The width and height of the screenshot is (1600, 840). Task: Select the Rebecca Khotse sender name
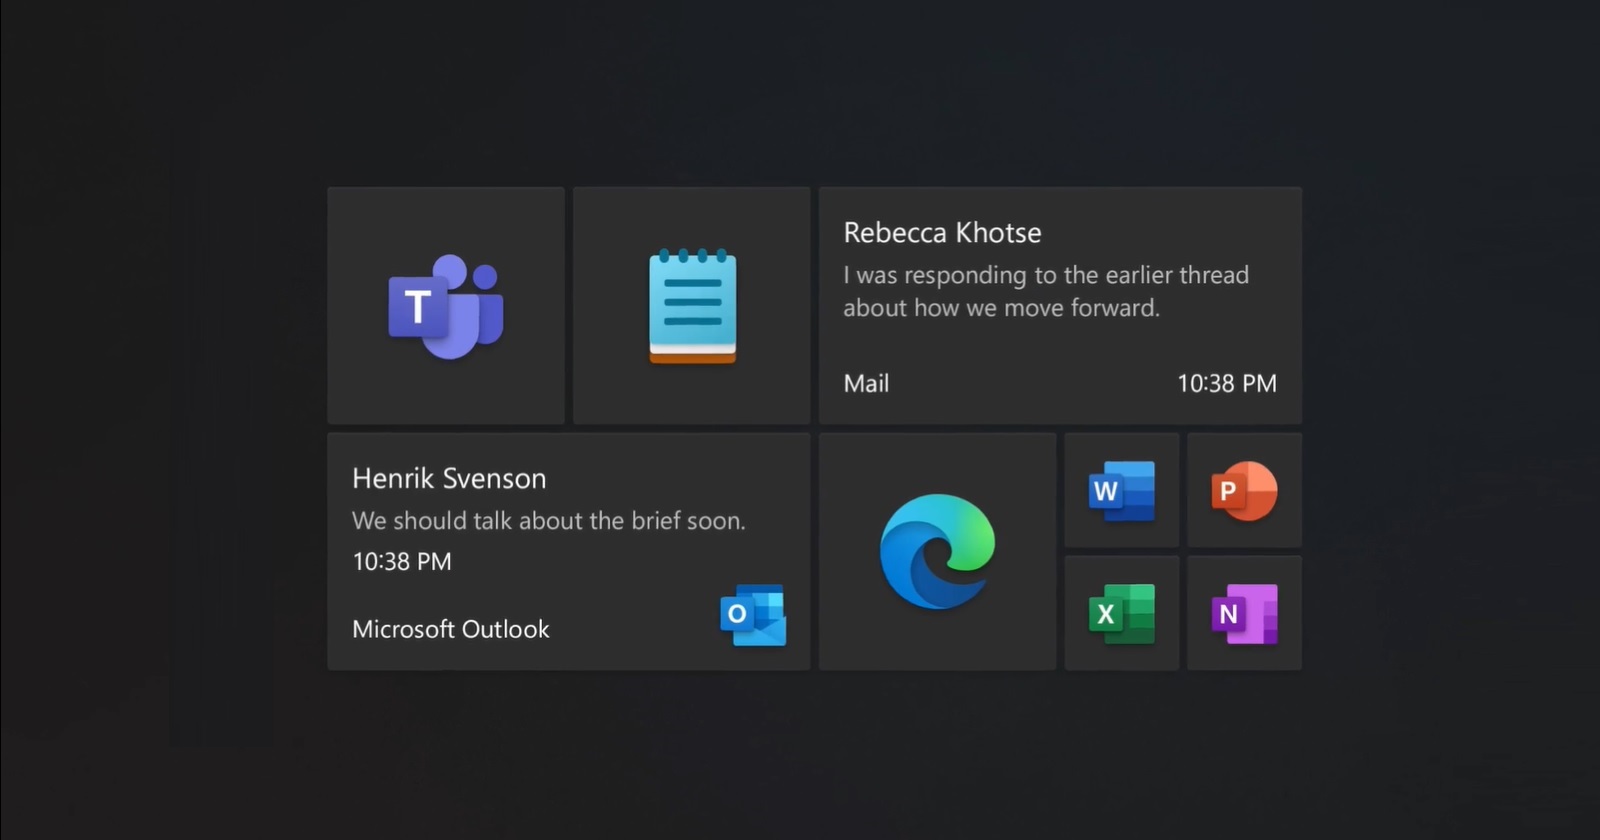pyautogui.click(x=942, y=233)
